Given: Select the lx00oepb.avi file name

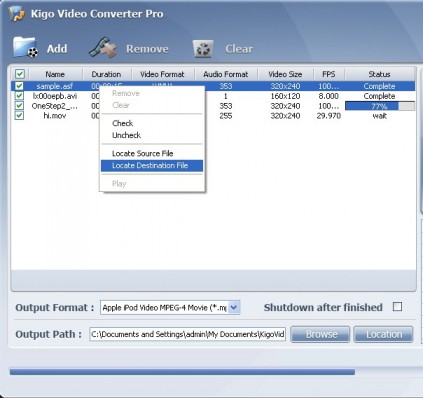Looking at the screenshot, I should (x=55, y=96).
